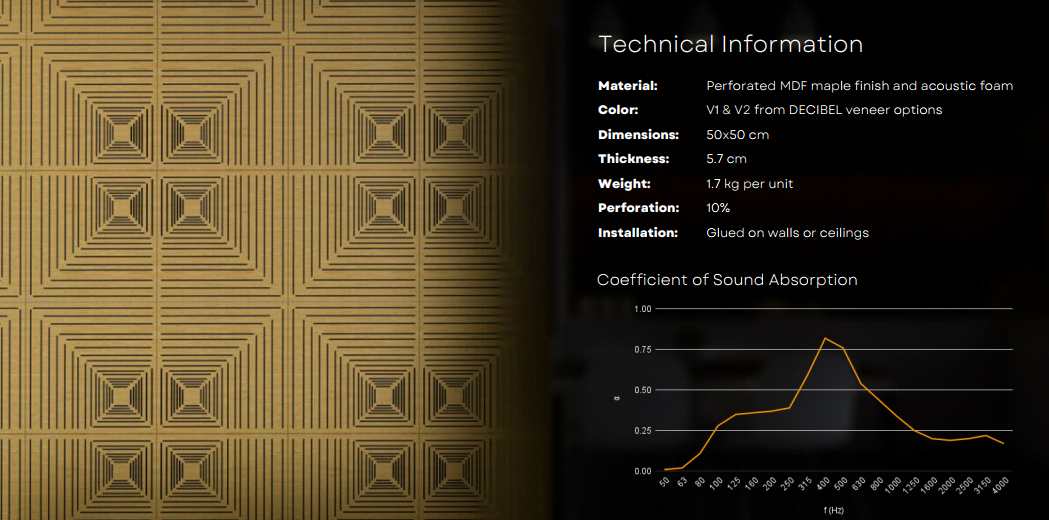Click Glued on walls or ceilings text
This screenshot has height=520, width=1049.
pyautogui.click(x=787, y=233)
